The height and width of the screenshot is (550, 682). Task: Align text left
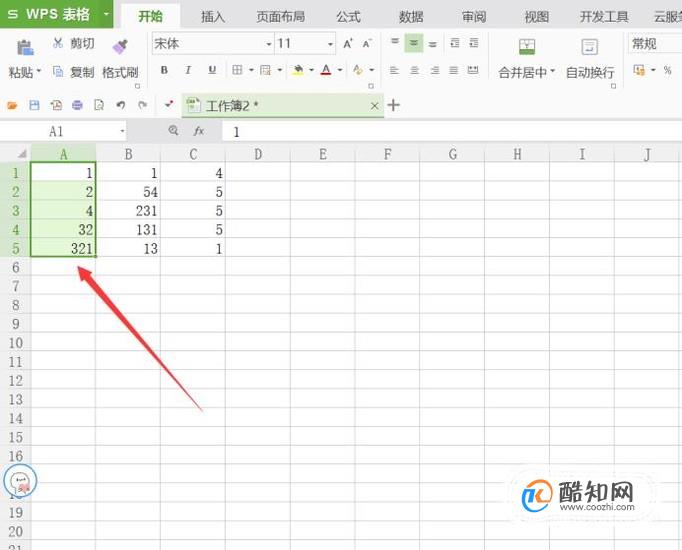point(394,70)
